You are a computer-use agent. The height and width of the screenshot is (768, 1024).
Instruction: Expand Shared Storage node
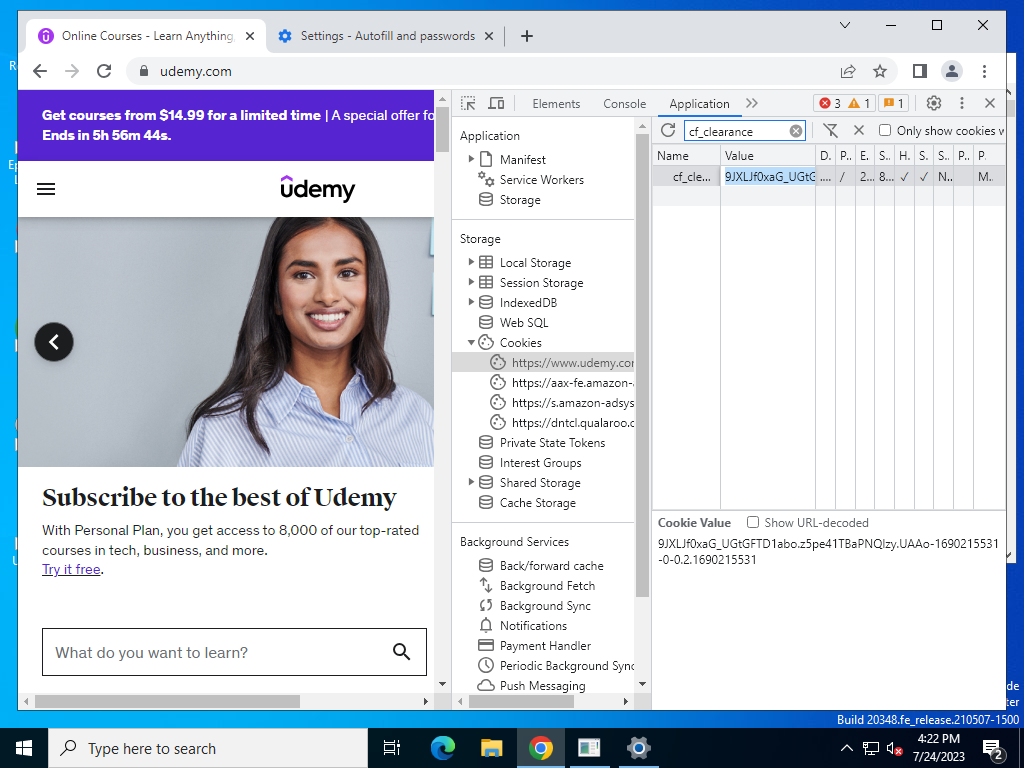(471, 482)
